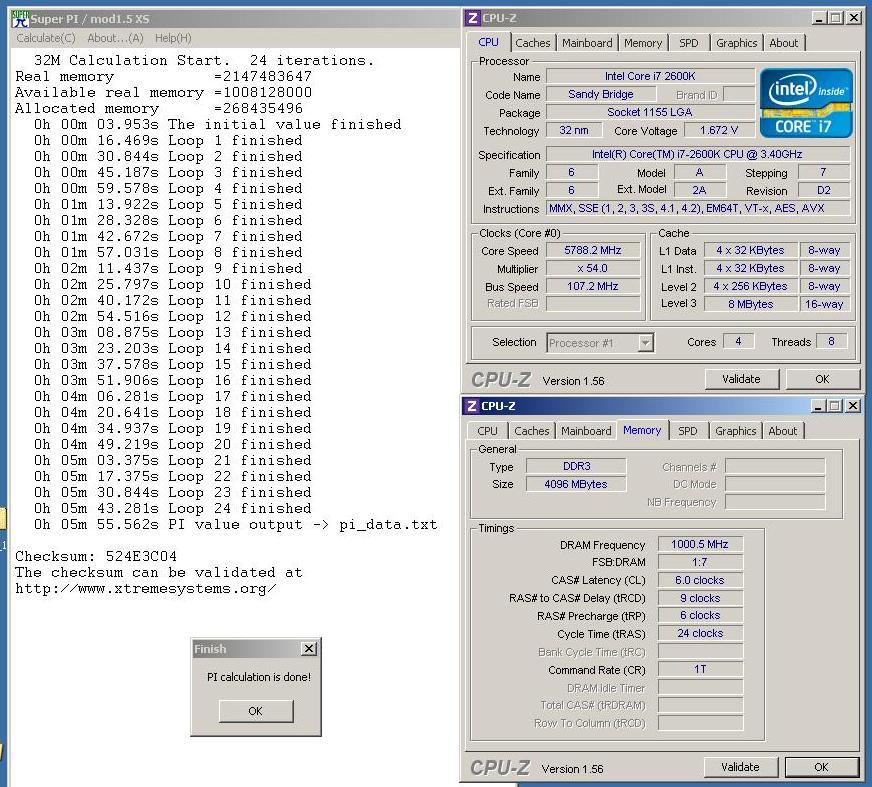This screenshot has height=787, width=872.
Task: Minimize the top CPU-Z window
Action: point(819,18)
